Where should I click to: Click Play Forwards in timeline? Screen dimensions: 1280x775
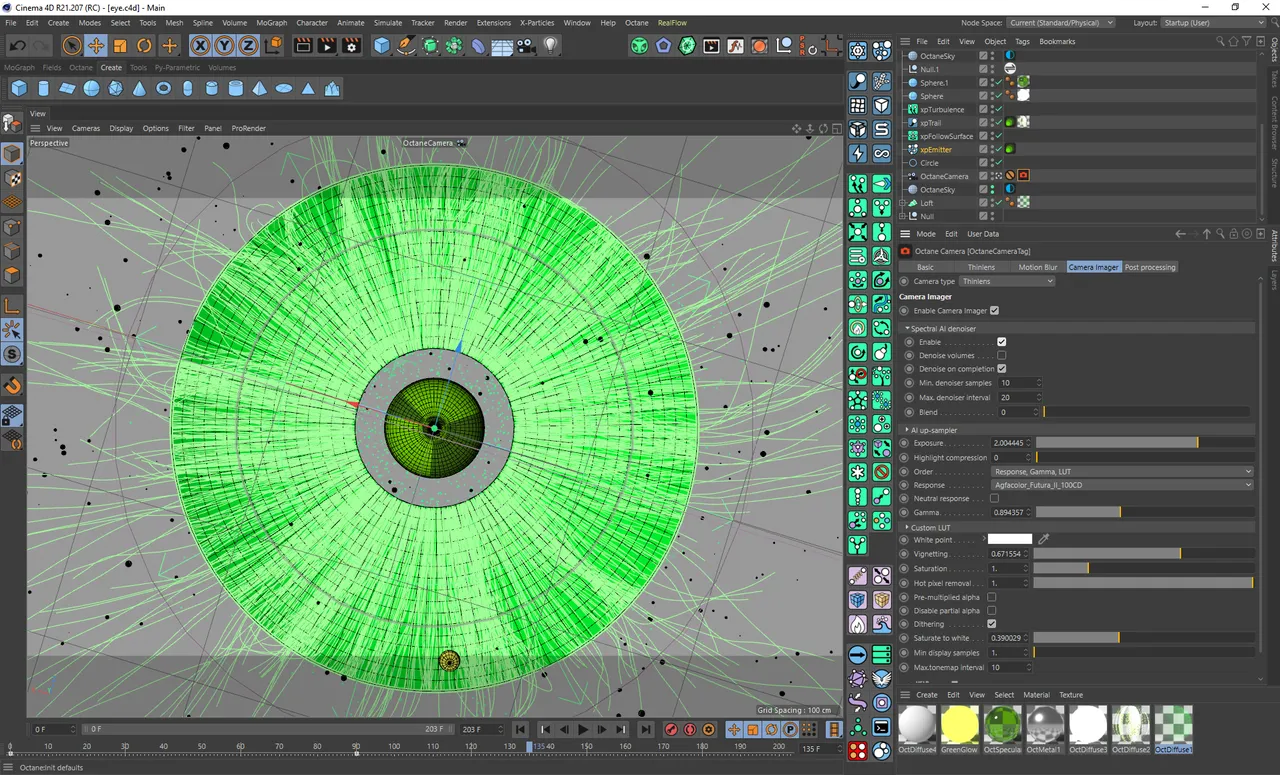[583, 730]
